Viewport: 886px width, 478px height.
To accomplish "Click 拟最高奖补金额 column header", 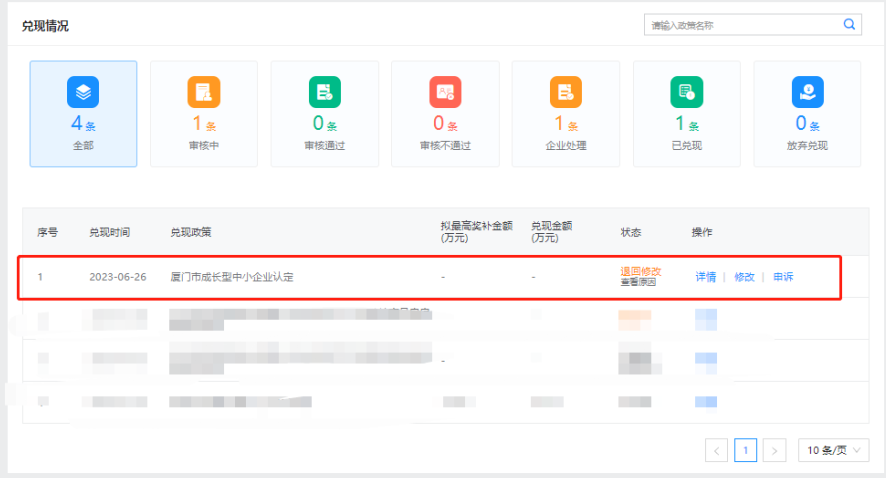I will (x=476, y=232).
